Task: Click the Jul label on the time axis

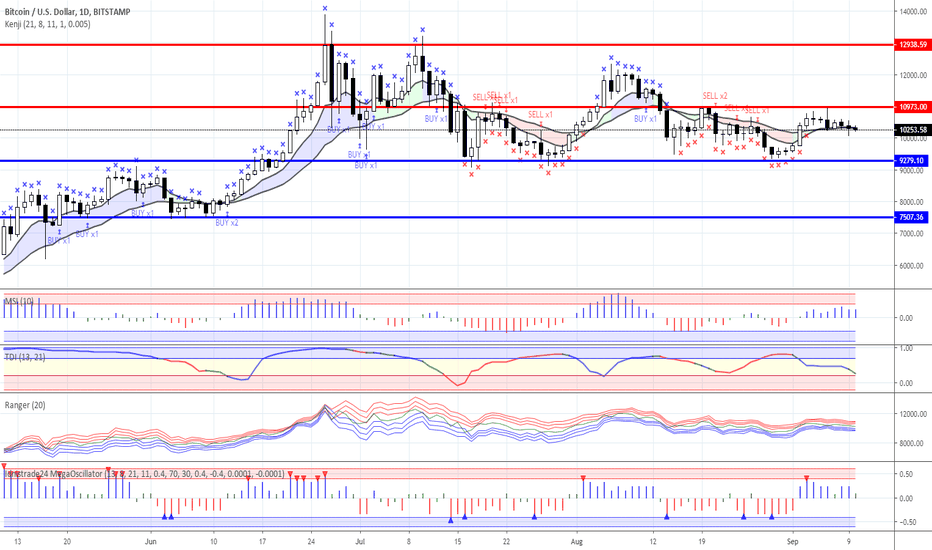Action: [x=360, y=542]
